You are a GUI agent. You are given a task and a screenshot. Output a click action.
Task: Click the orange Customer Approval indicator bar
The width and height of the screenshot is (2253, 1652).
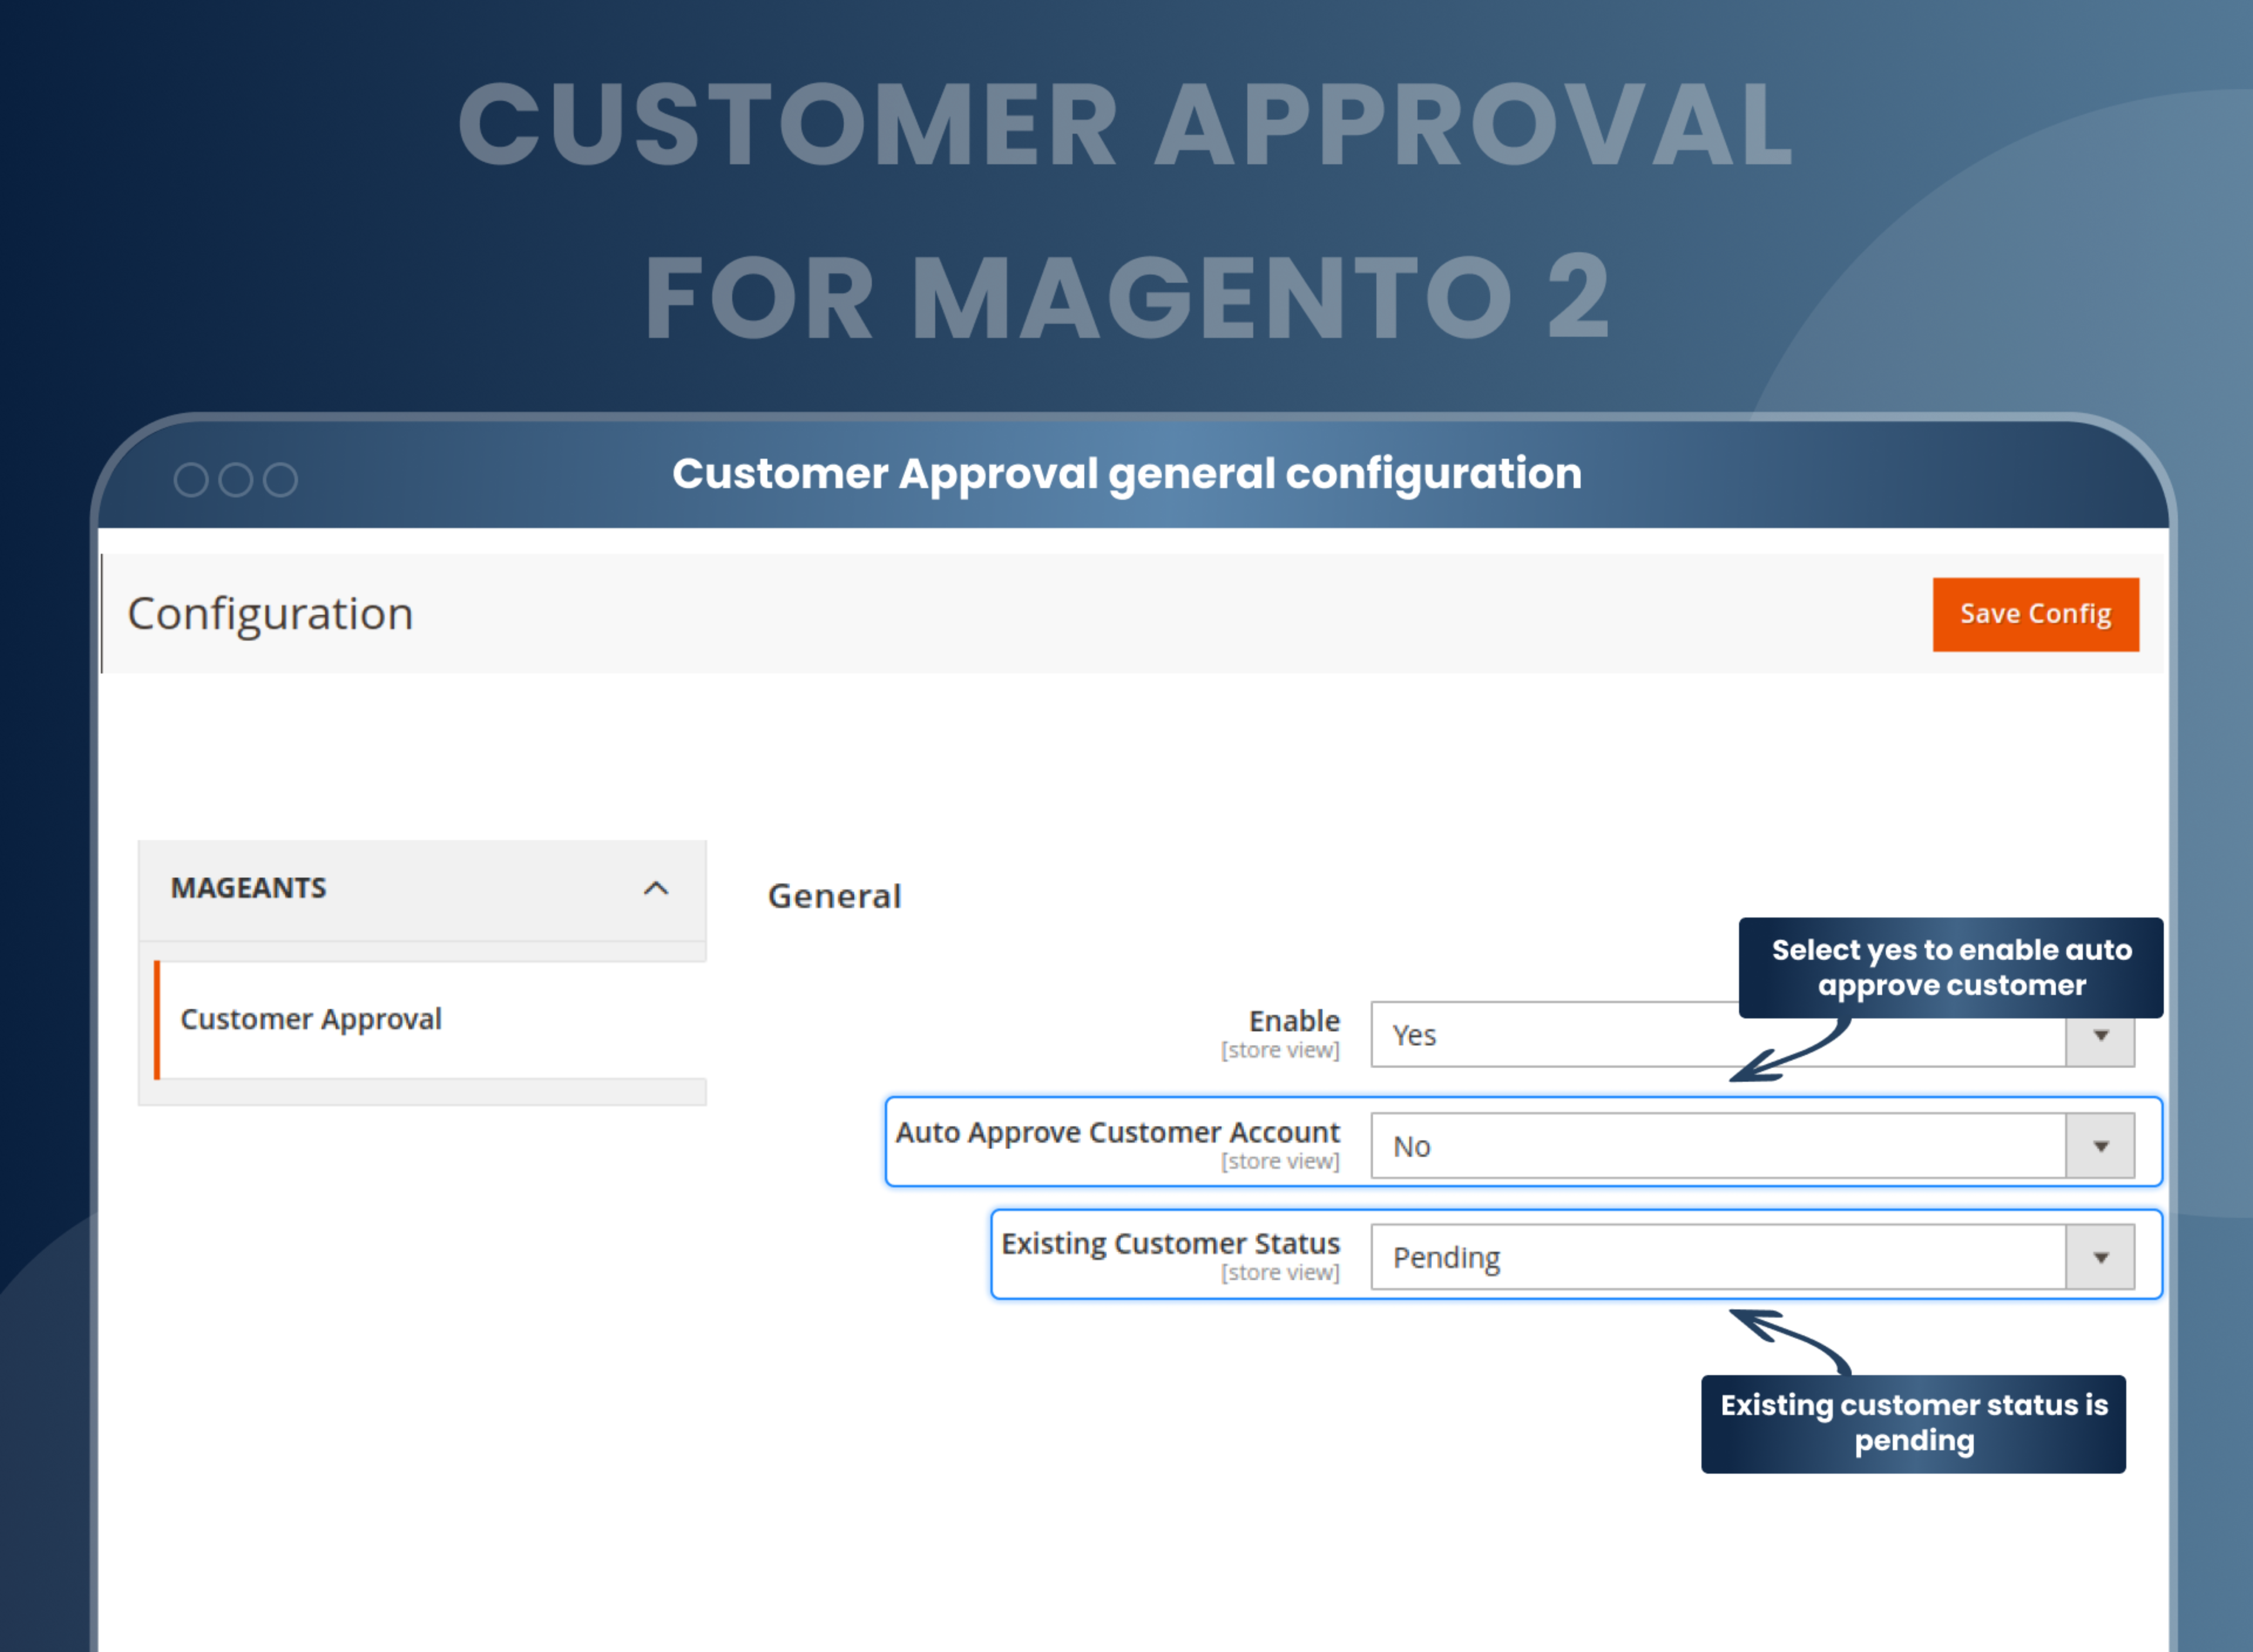click(x=158, y=1019)
